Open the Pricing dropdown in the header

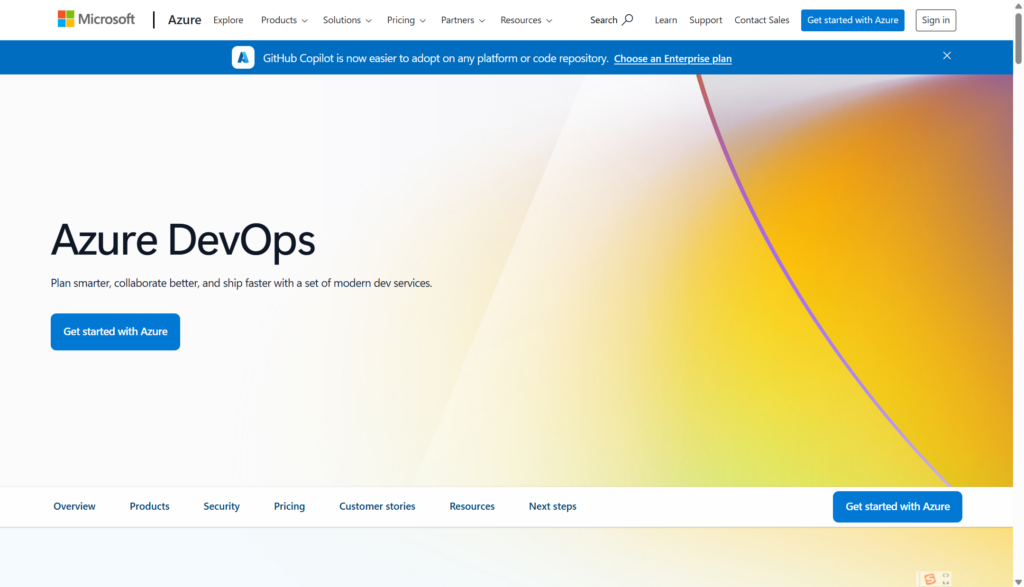coord(406,20)
